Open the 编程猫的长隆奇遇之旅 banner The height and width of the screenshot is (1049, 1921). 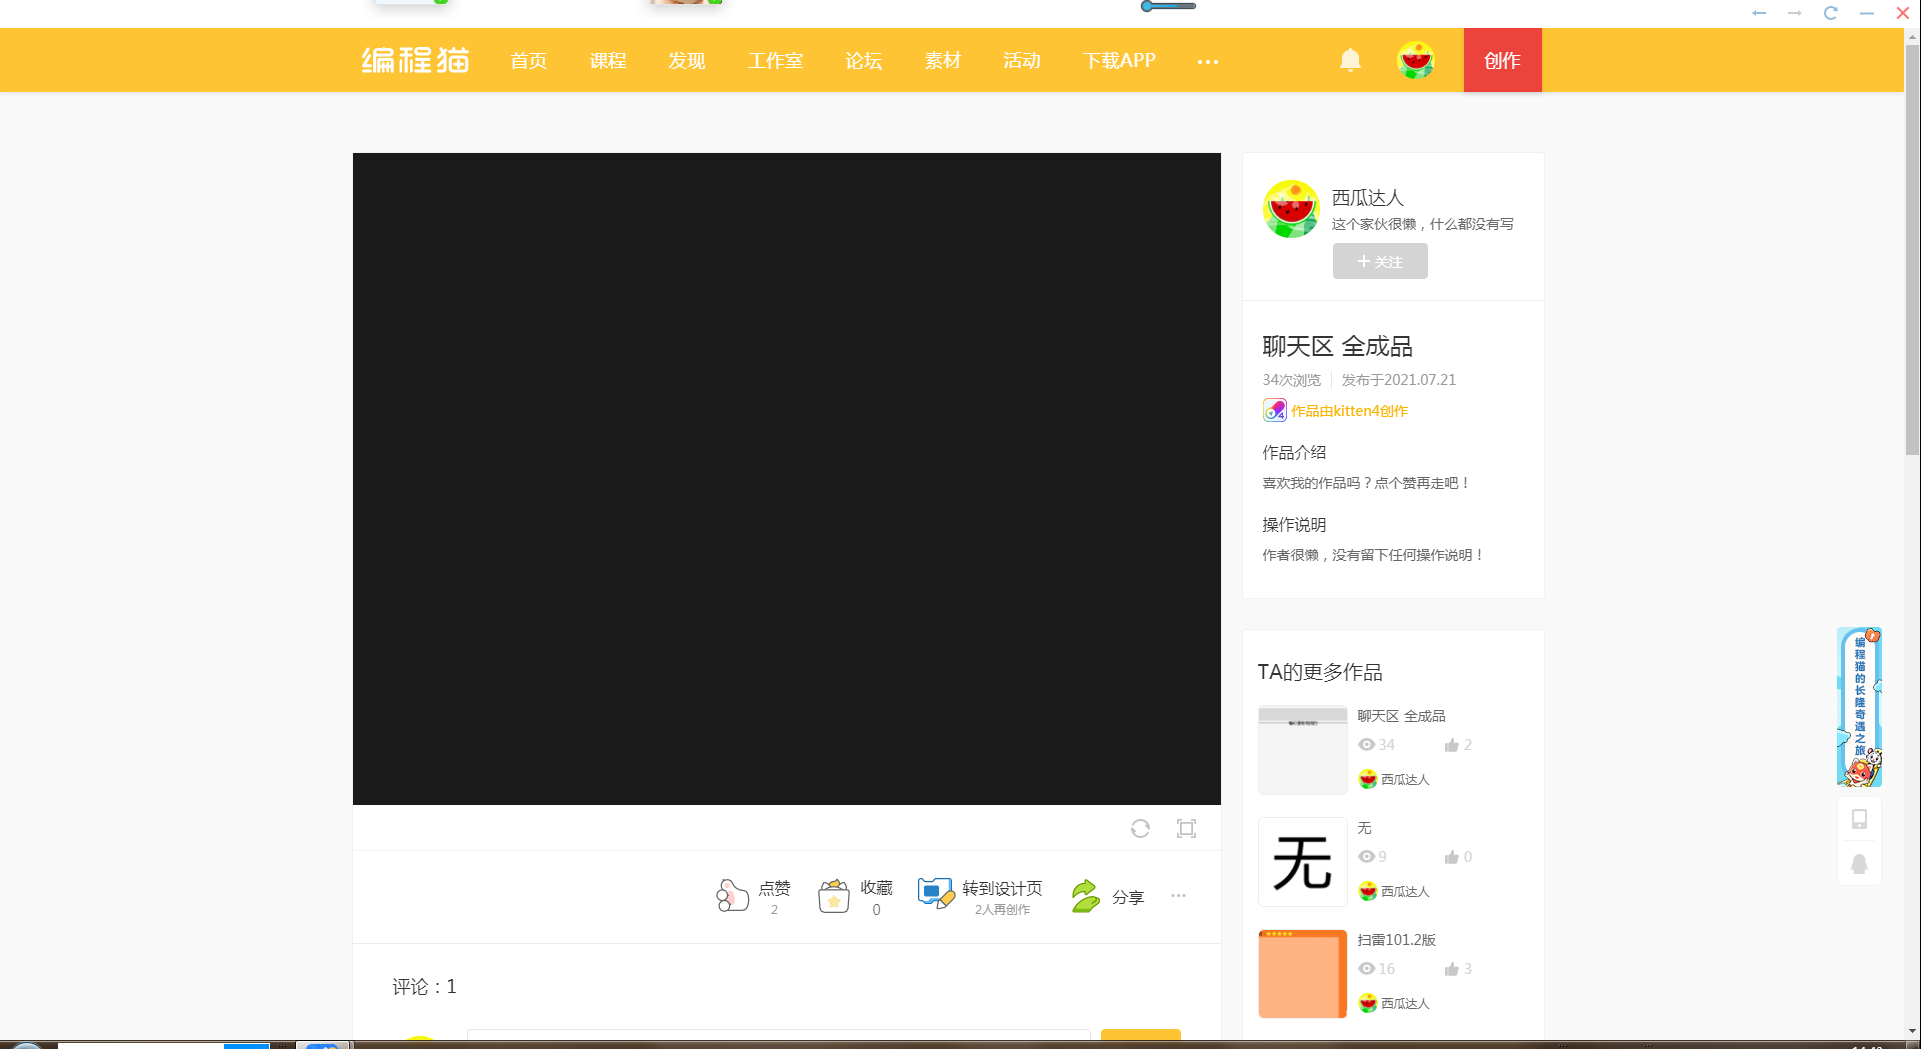point(1859,707)
